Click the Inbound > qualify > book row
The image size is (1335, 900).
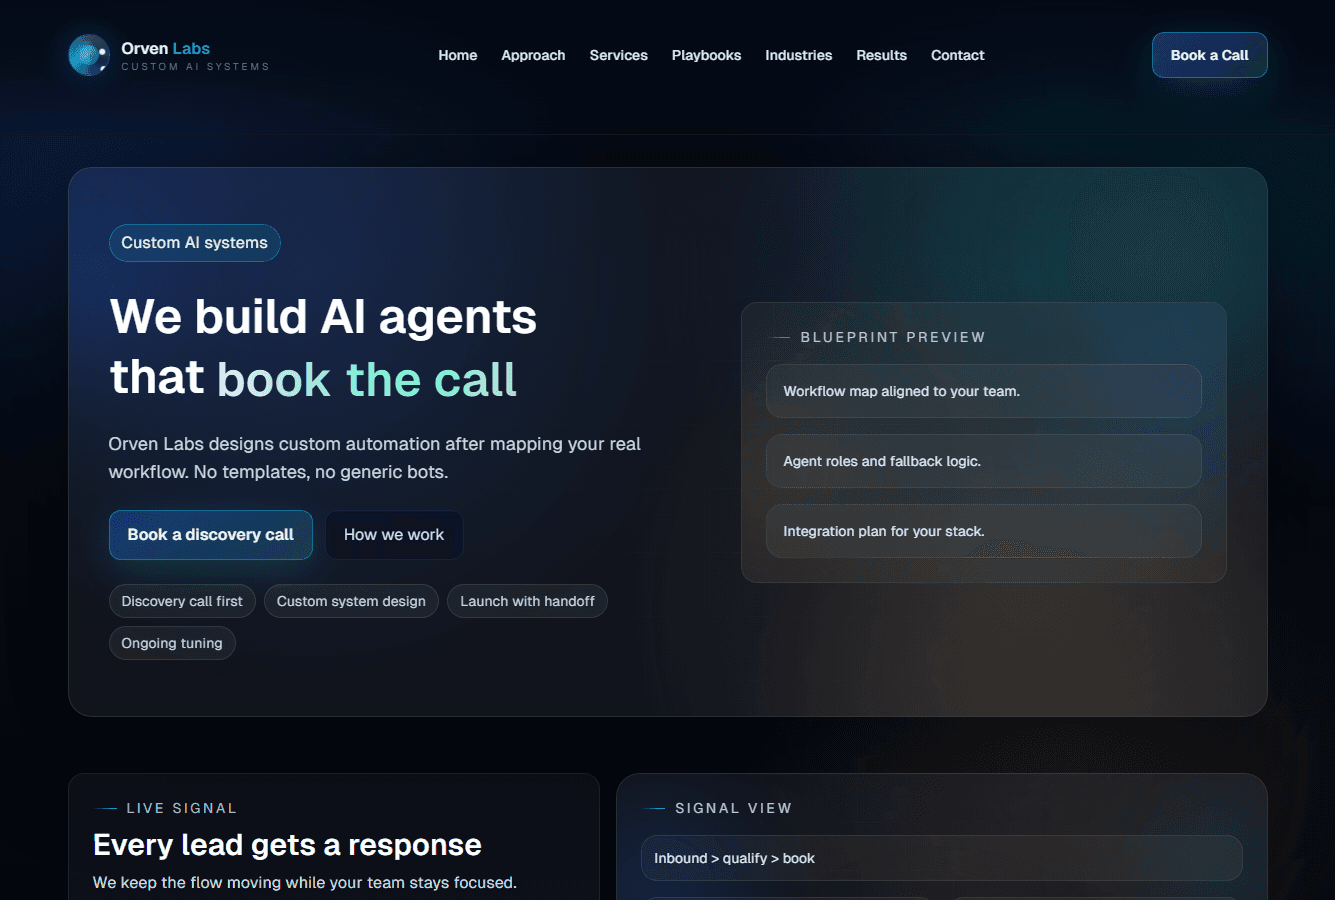941,858
